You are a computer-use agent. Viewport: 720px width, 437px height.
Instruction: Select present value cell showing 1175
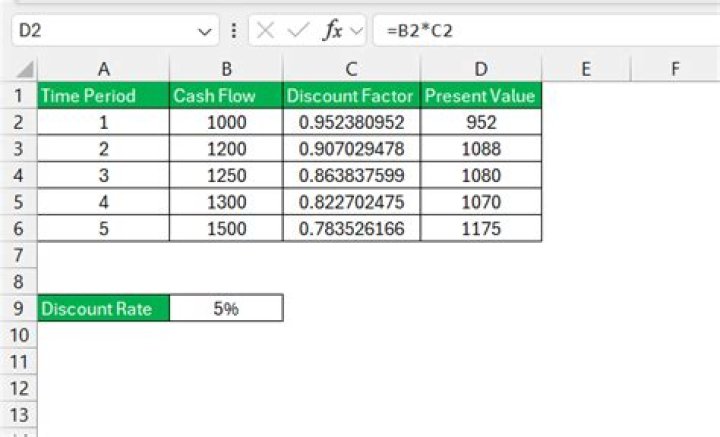[482, 229]
